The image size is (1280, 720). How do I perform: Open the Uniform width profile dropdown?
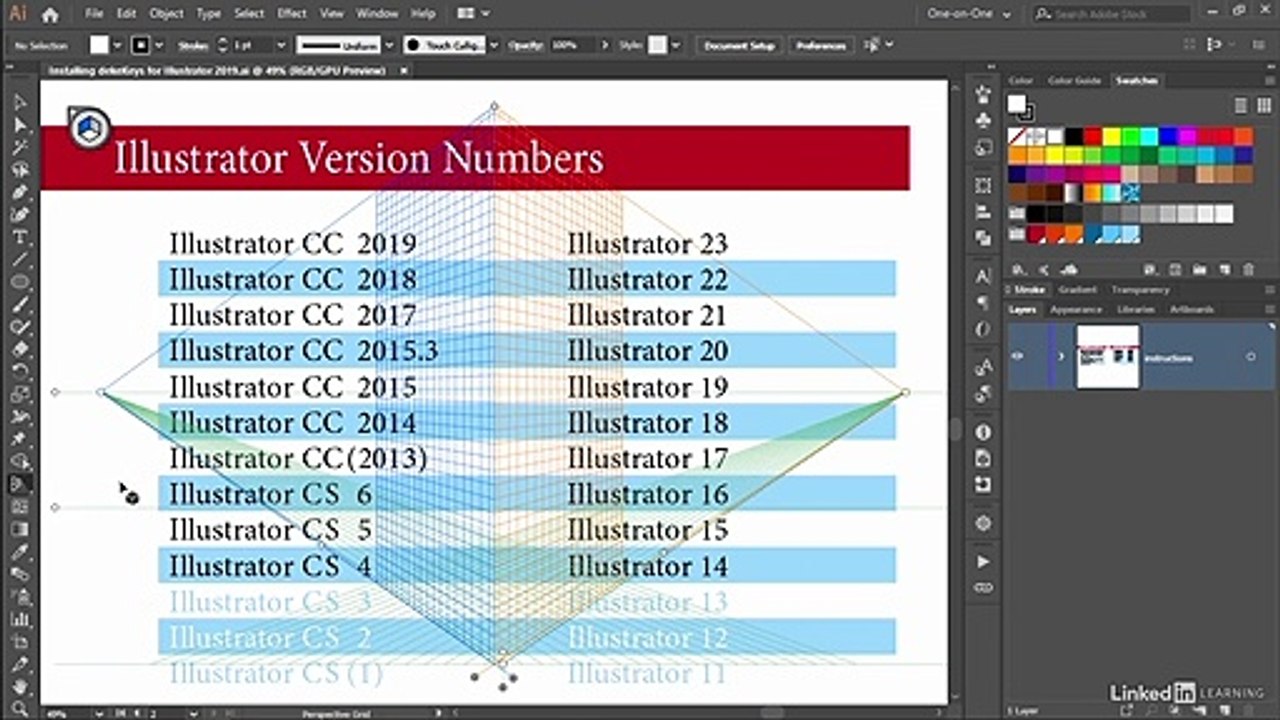pyautogui.click(x=389, y=45)
